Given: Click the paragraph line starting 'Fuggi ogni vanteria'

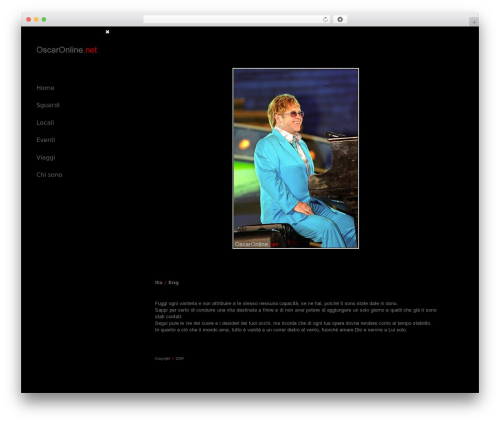Looking at the screenshot, I should [x=276, y=303].
